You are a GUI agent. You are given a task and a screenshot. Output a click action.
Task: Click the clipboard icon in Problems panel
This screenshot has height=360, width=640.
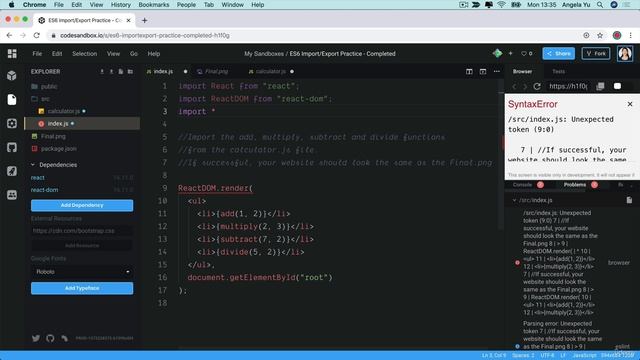[x=629, y=200]
